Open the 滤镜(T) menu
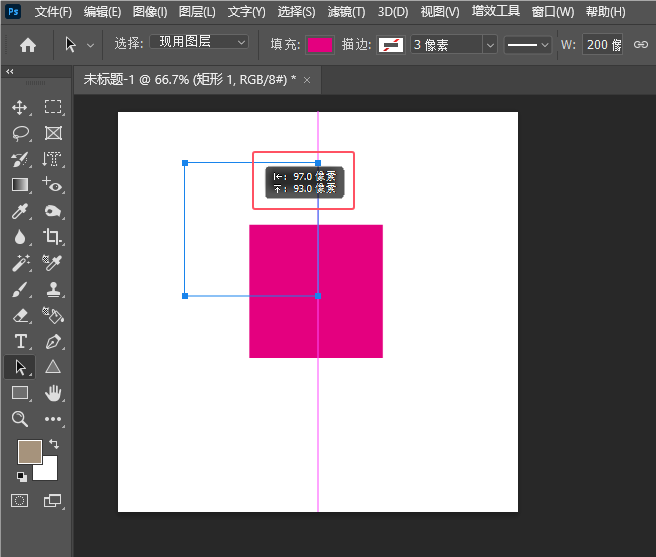The image size is (656, 557). coord(345,12)
